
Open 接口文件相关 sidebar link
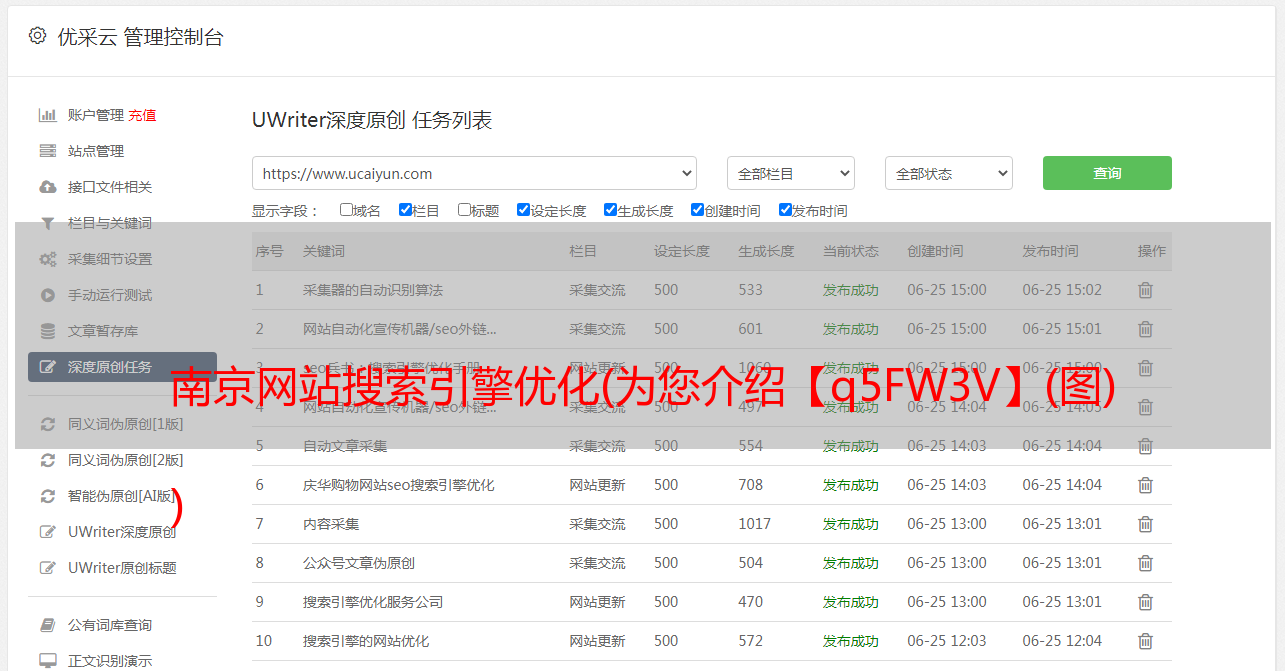pos(110,187)
